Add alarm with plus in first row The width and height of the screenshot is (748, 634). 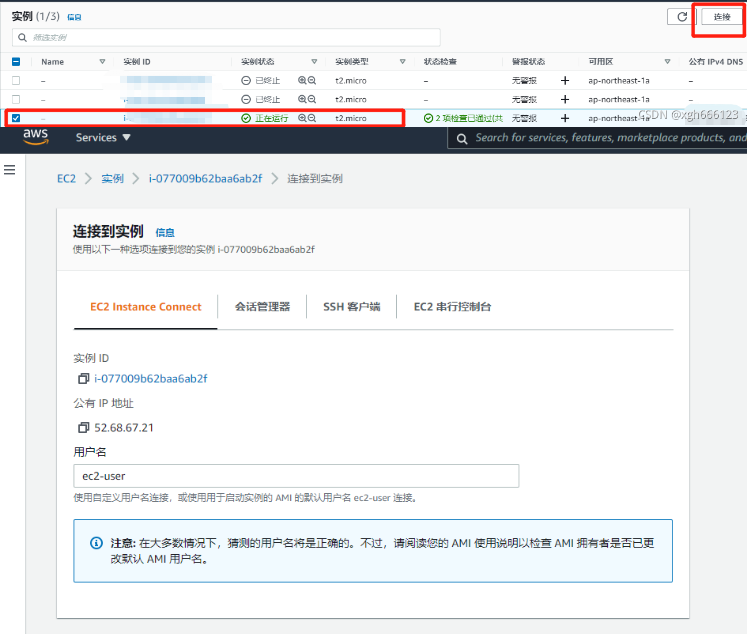click(565, 80)
